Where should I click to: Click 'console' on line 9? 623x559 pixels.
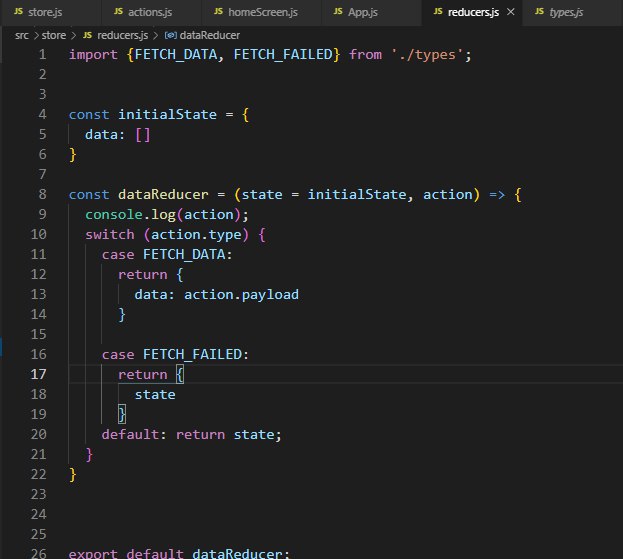(114, 215)
